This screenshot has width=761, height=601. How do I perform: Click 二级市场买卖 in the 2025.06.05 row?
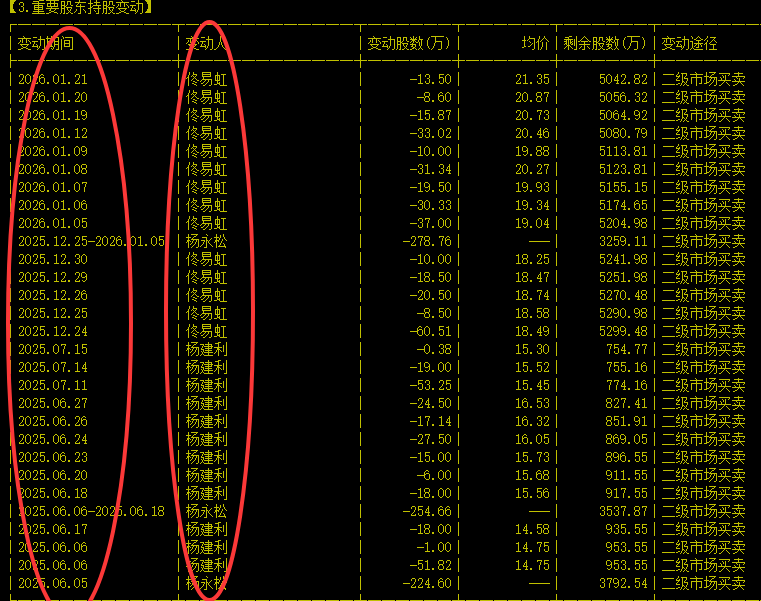[703, 583]
